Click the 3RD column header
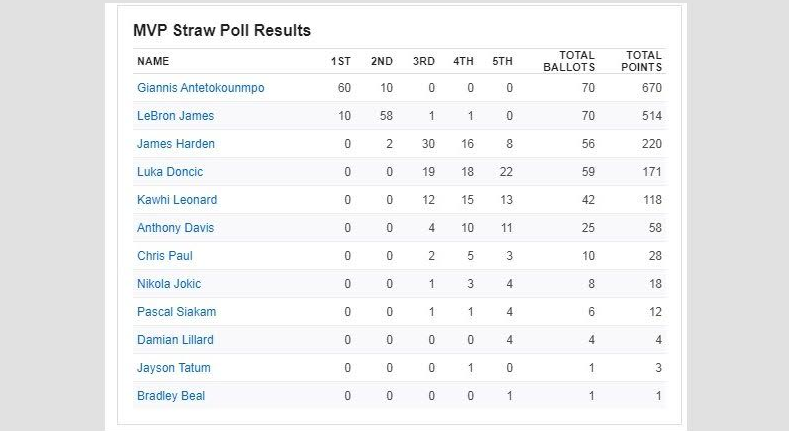This screenshot has height=431, width=789. pos(424,61)
